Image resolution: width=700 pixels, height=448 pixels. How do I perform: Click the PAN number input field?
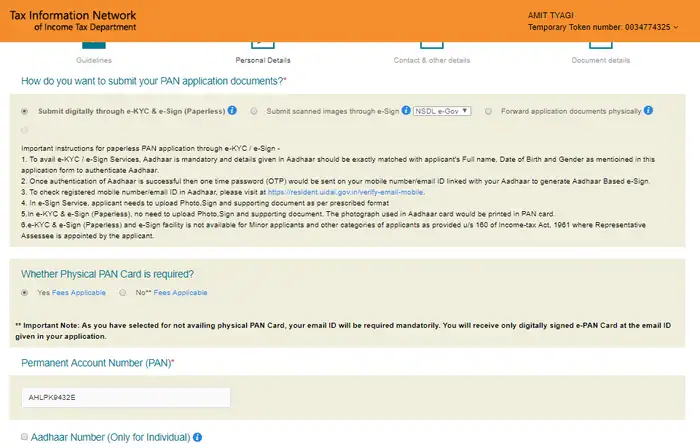[x=125, y=398]
